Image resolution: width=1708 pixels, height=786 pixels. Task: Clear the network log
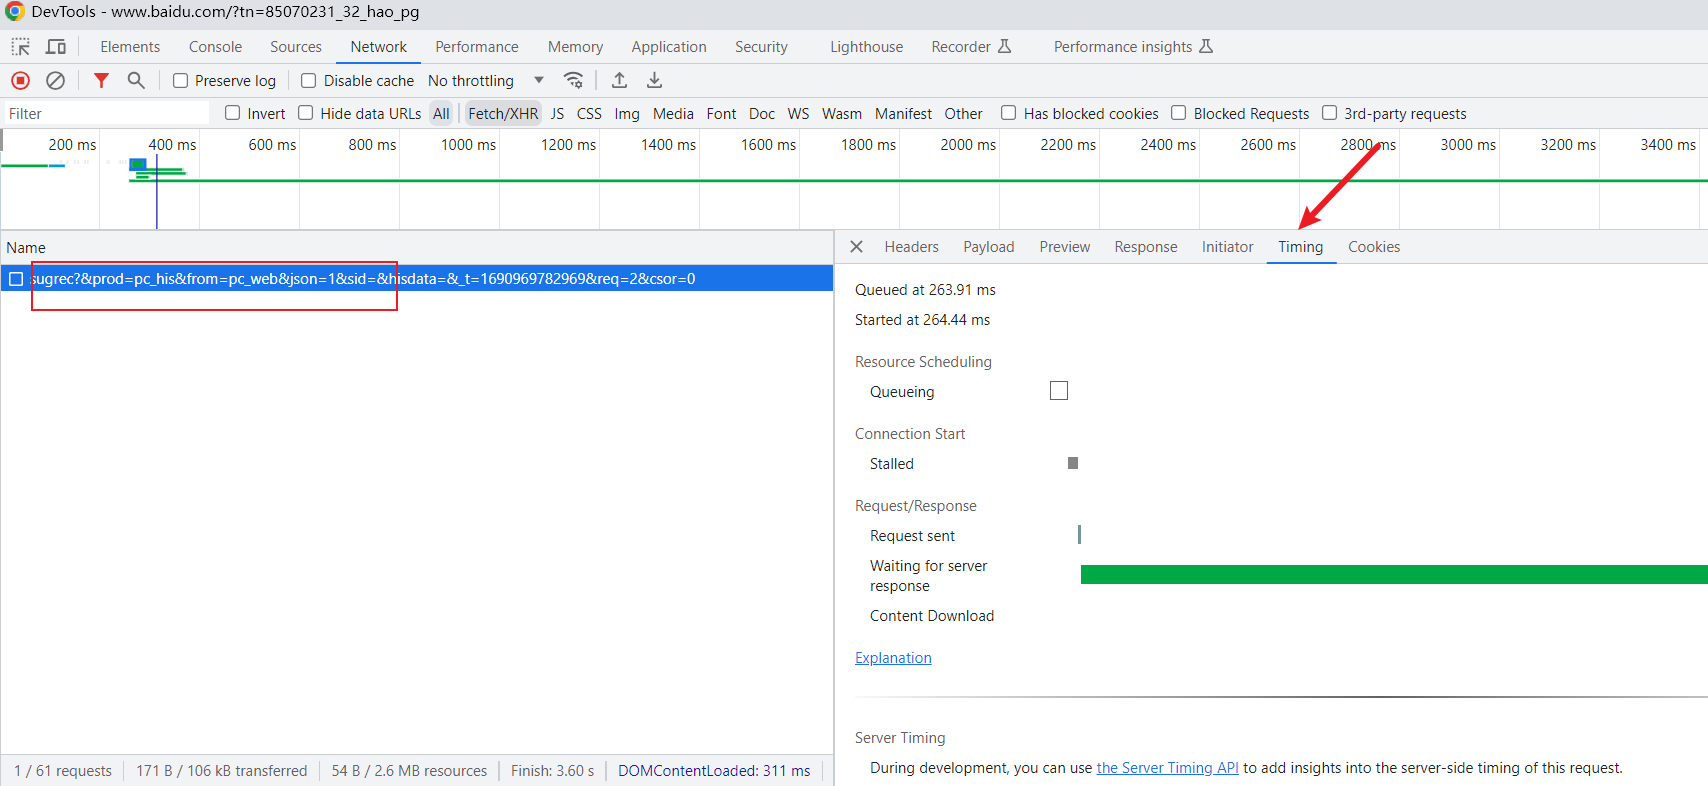pyautogui.click(x=56, y=81)
